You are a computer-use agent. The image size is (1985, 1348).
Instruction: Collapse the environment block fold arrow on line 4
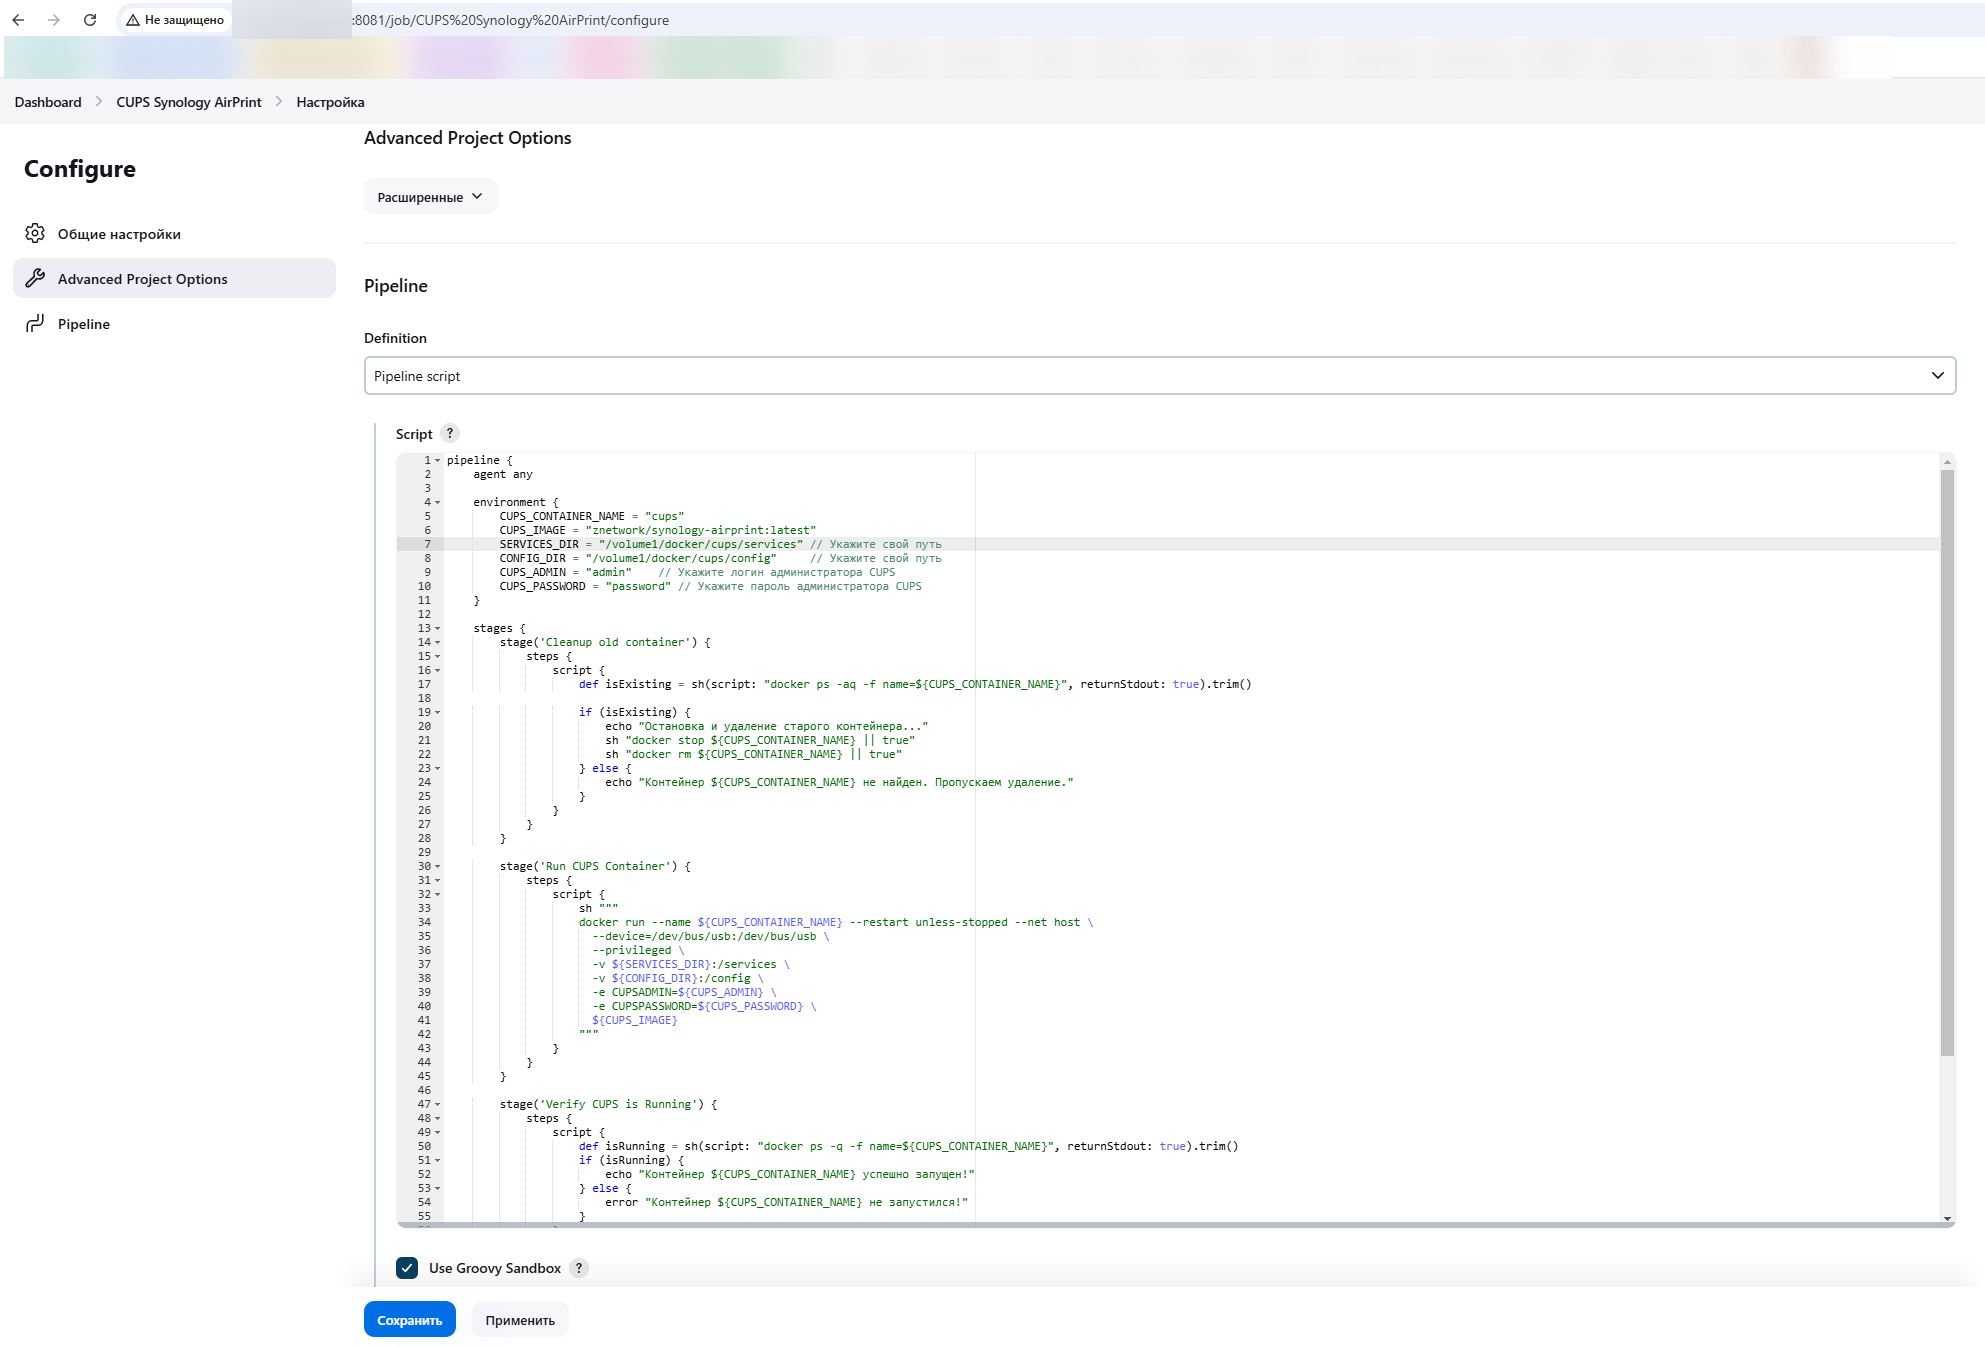438,503
